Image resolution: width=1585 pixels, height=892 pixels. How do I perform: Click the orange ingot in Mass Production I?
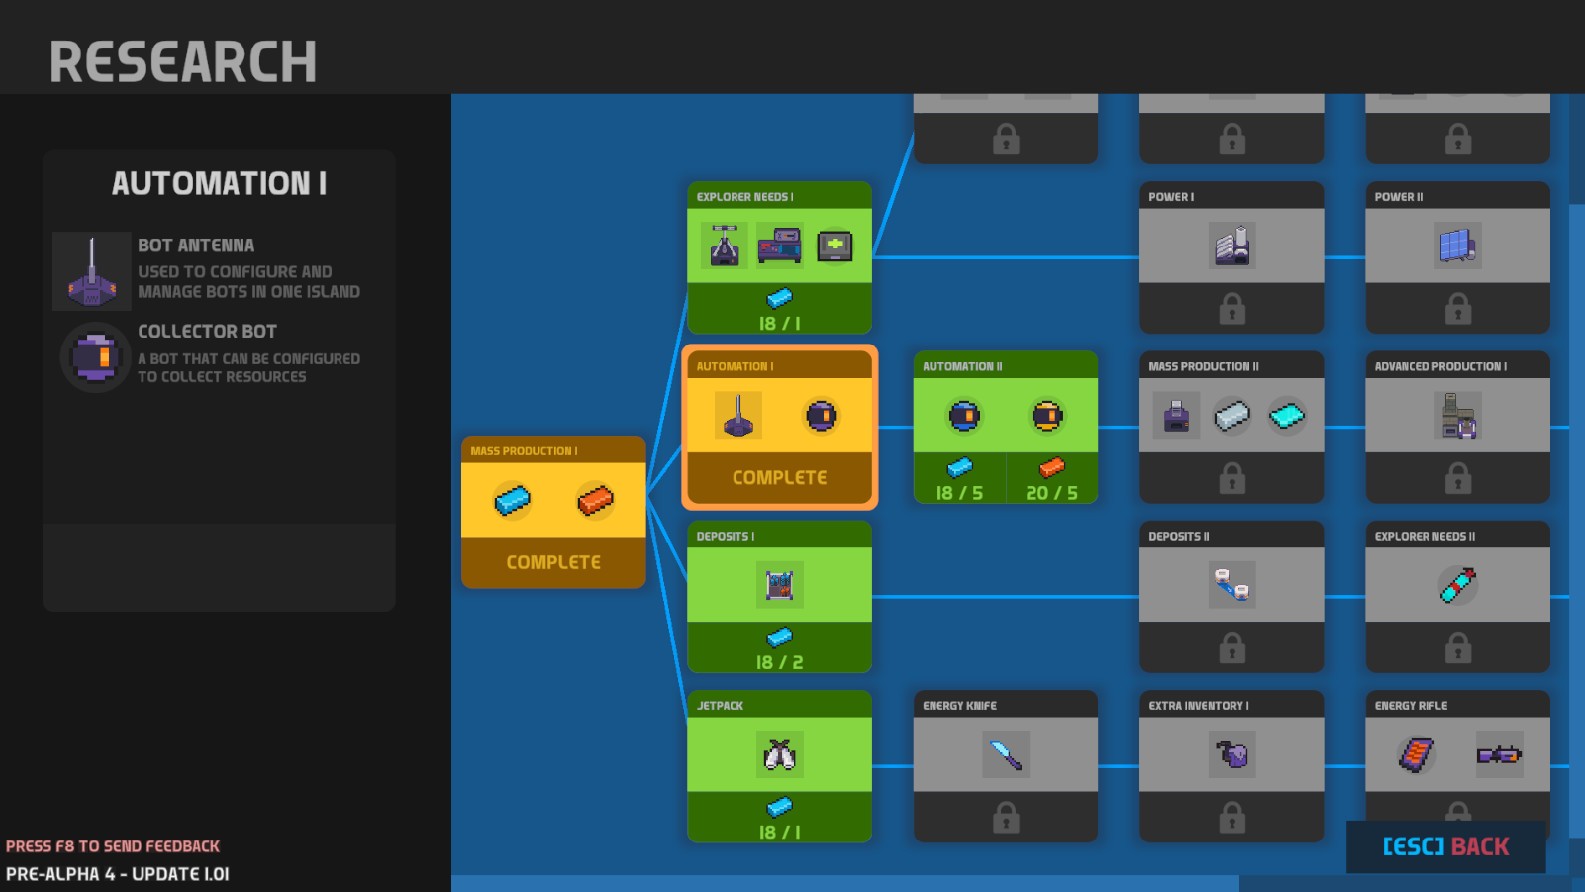click(595, 500)
